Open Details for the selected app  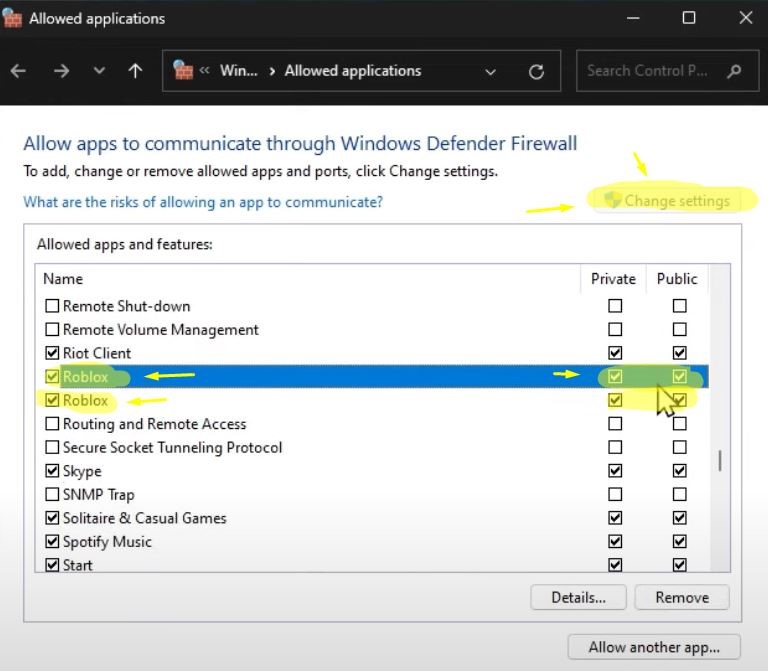[x=578, y=598]
